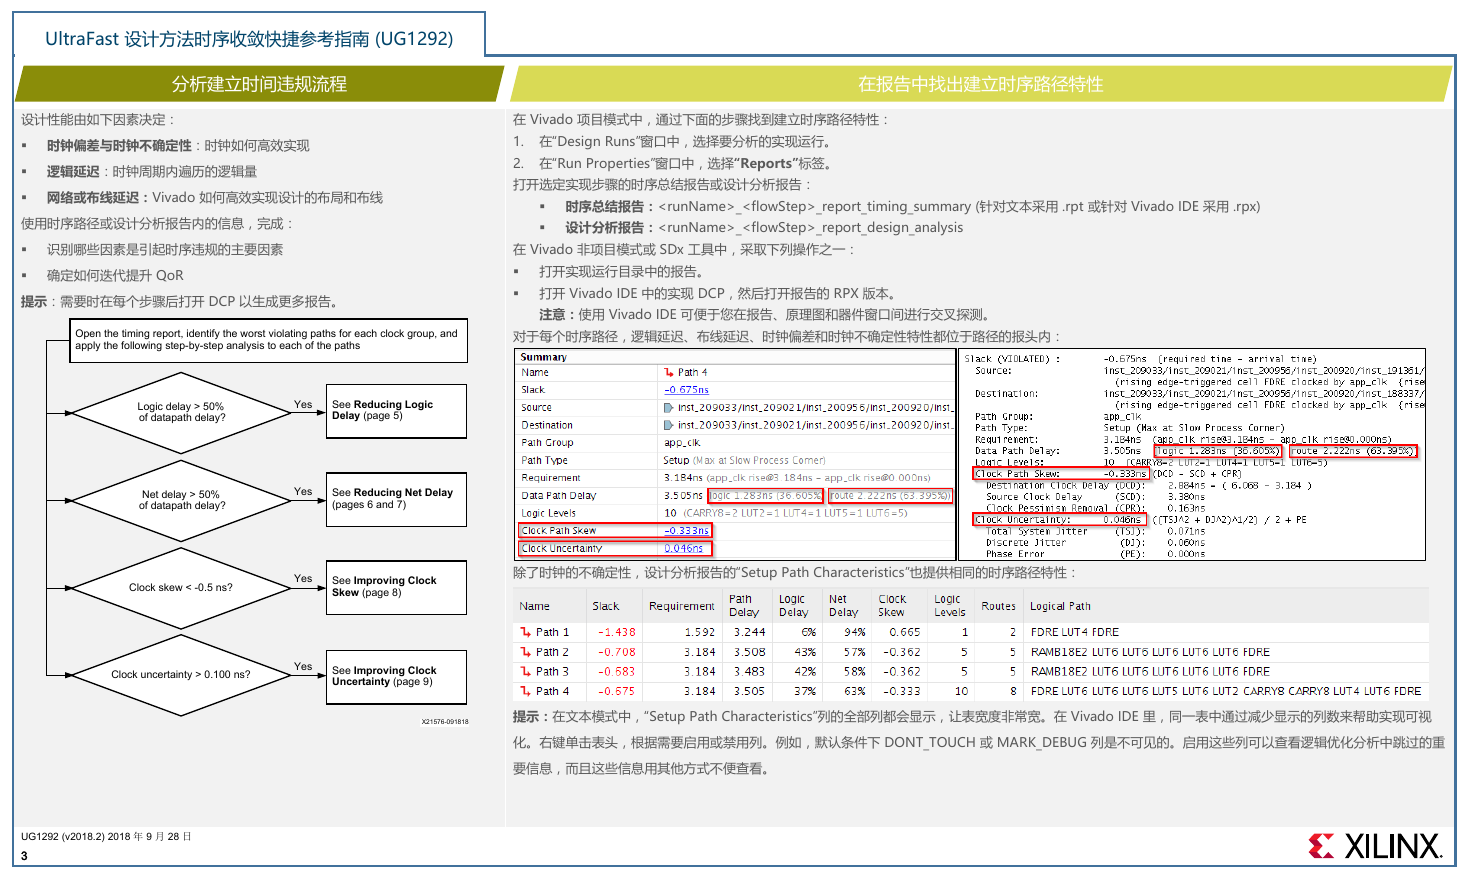Click the UltraFast (UG1292) title tab
Image resolution: width=1470 pixels, height=893 pixels.
[x=249, y=38]
